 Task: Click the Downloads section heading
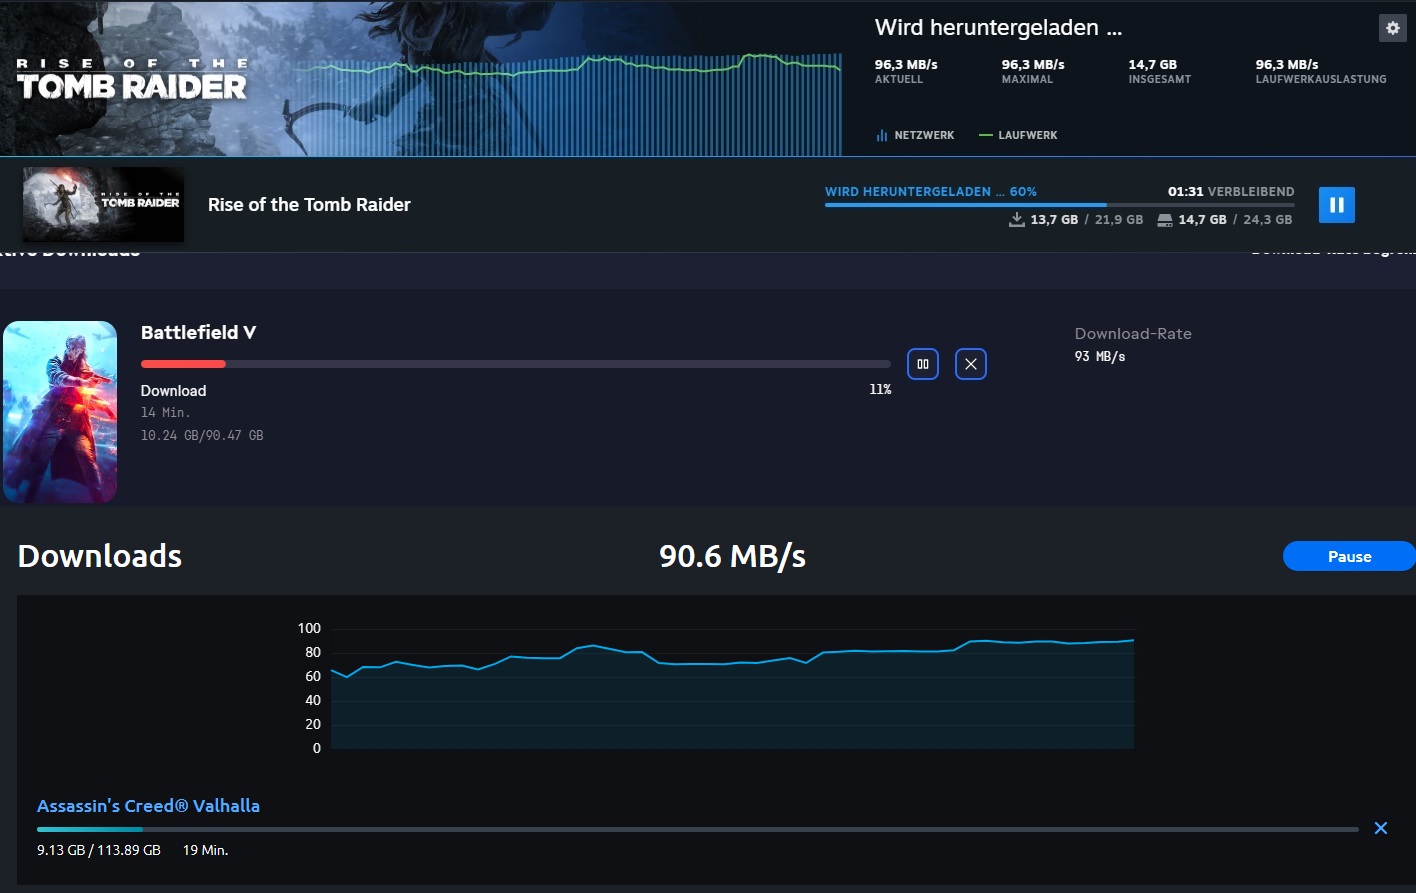tap(100, 556)
